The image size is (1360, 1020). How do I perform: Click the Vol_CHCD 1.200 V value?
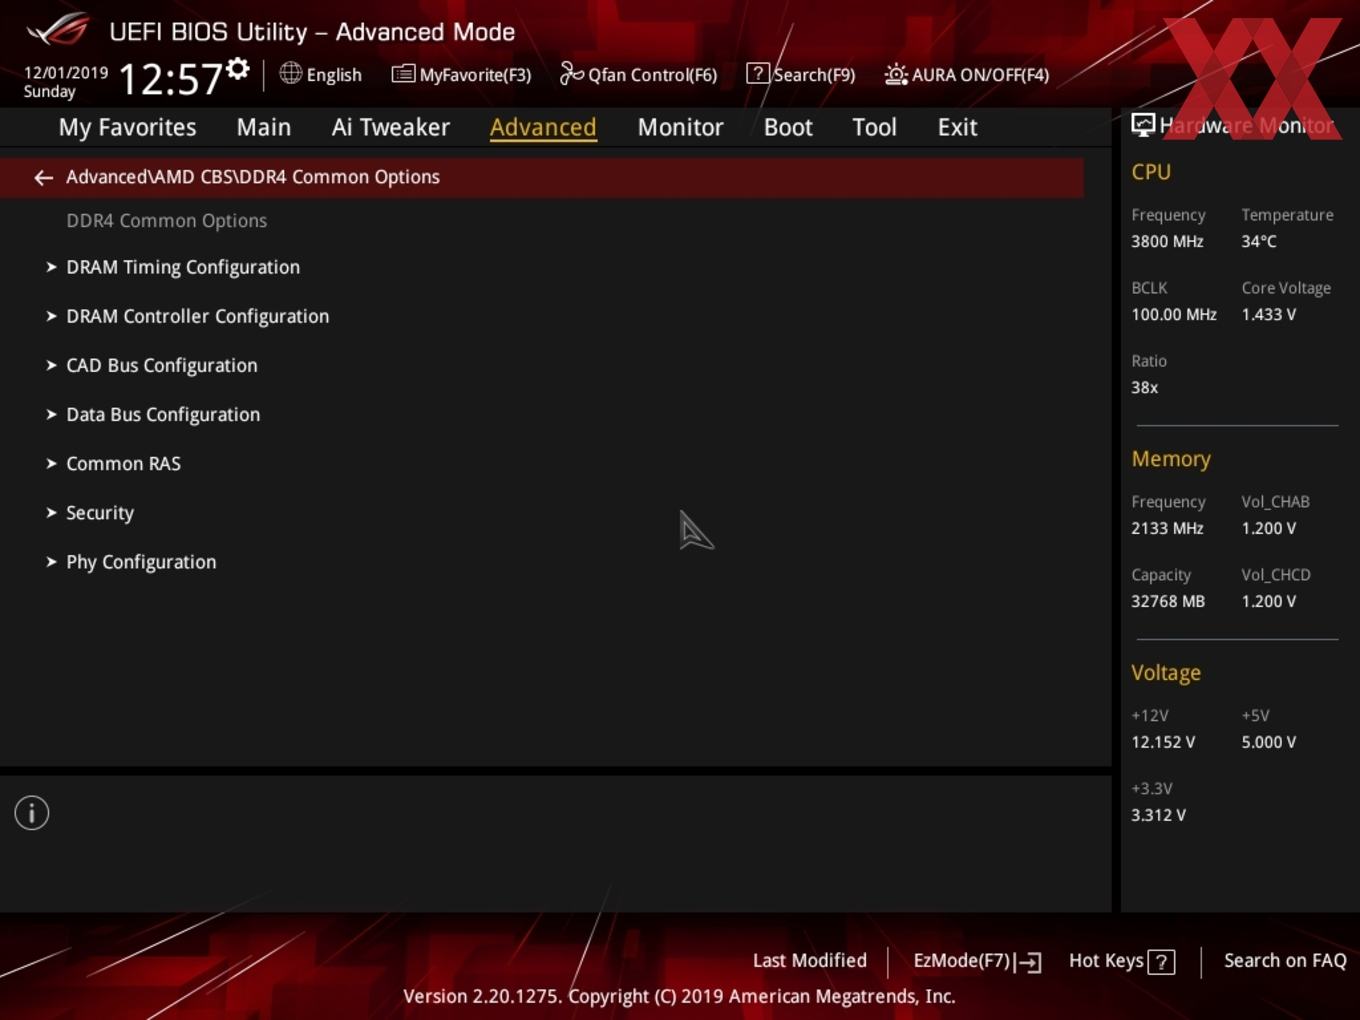1269,601
